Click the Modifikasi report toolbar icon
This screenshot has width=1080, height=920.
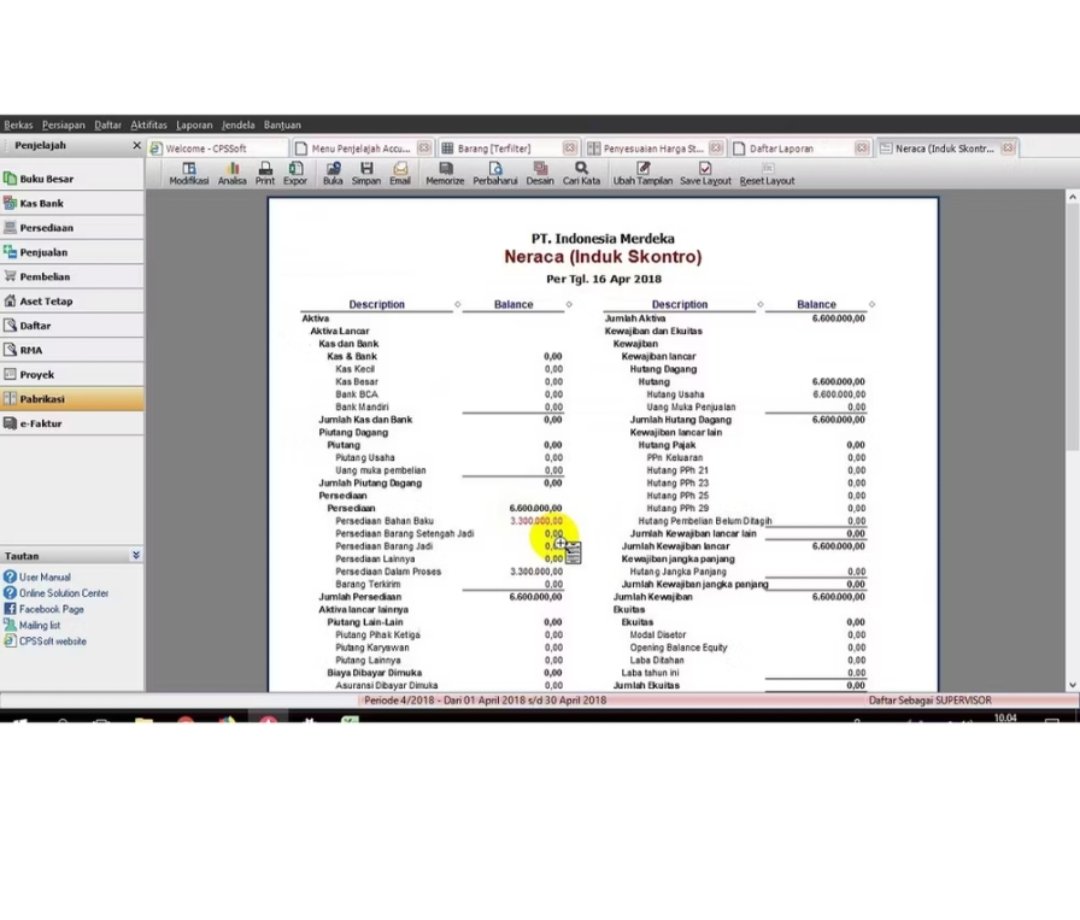click(189, 174)
